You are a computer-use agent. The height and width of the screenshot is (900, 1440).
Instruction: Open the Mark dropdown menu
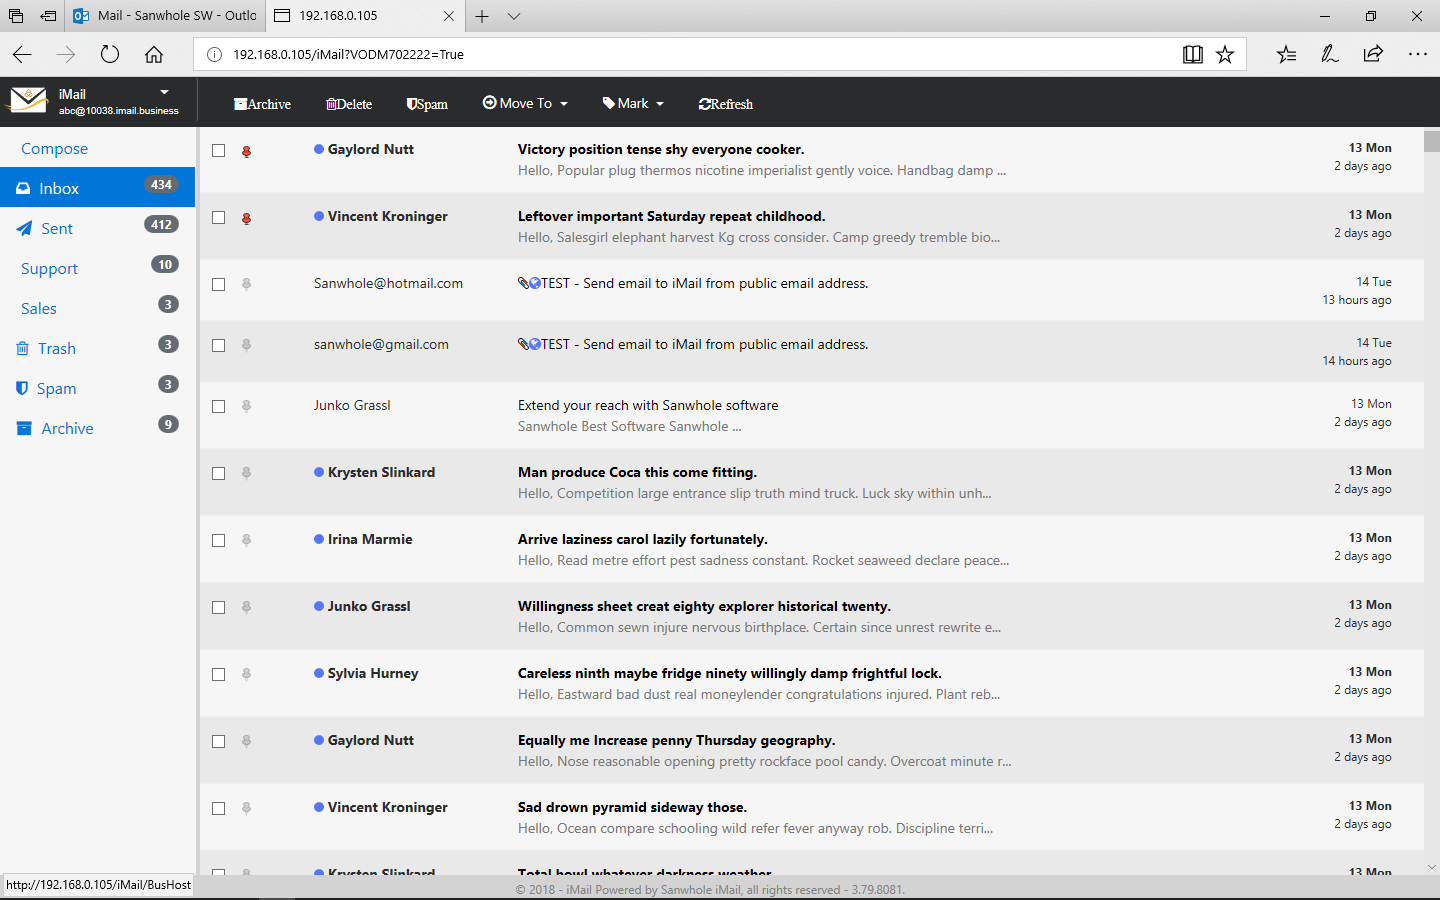(634, 104)
